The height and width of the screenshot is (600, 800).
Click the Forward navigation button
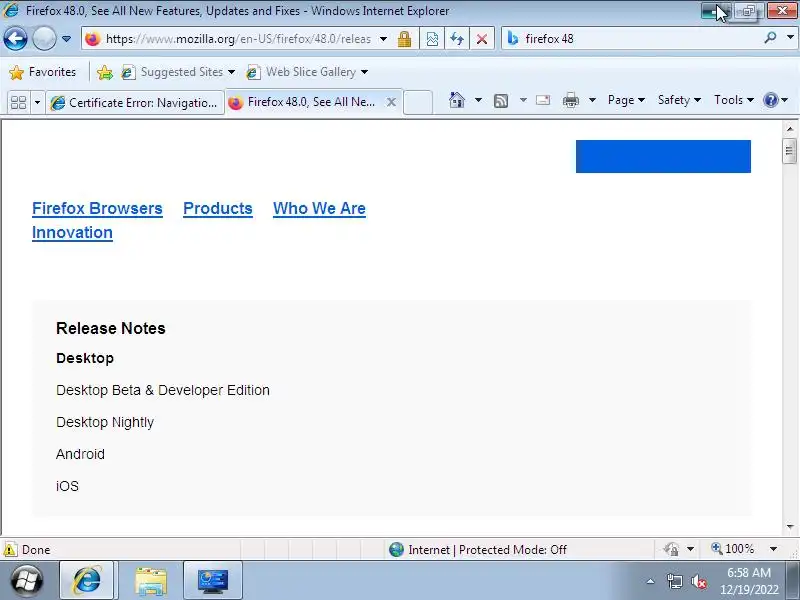pyautogui.click(x=44, y=39)
